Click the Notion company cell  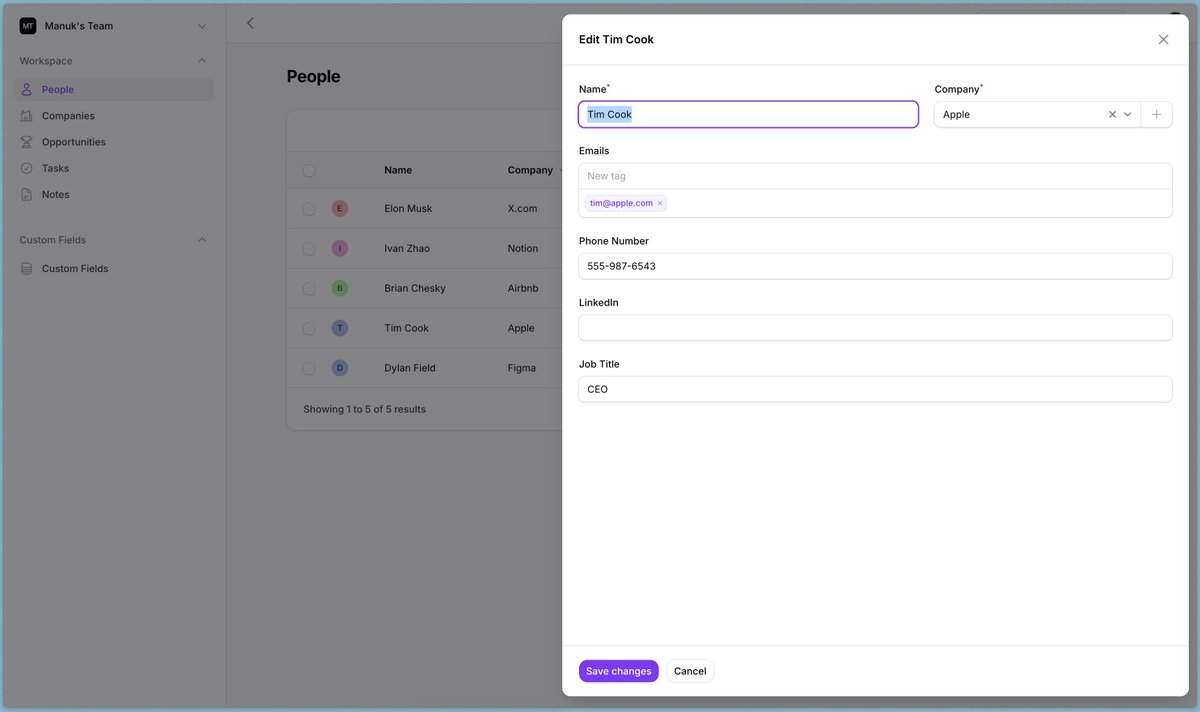(523, 248)
